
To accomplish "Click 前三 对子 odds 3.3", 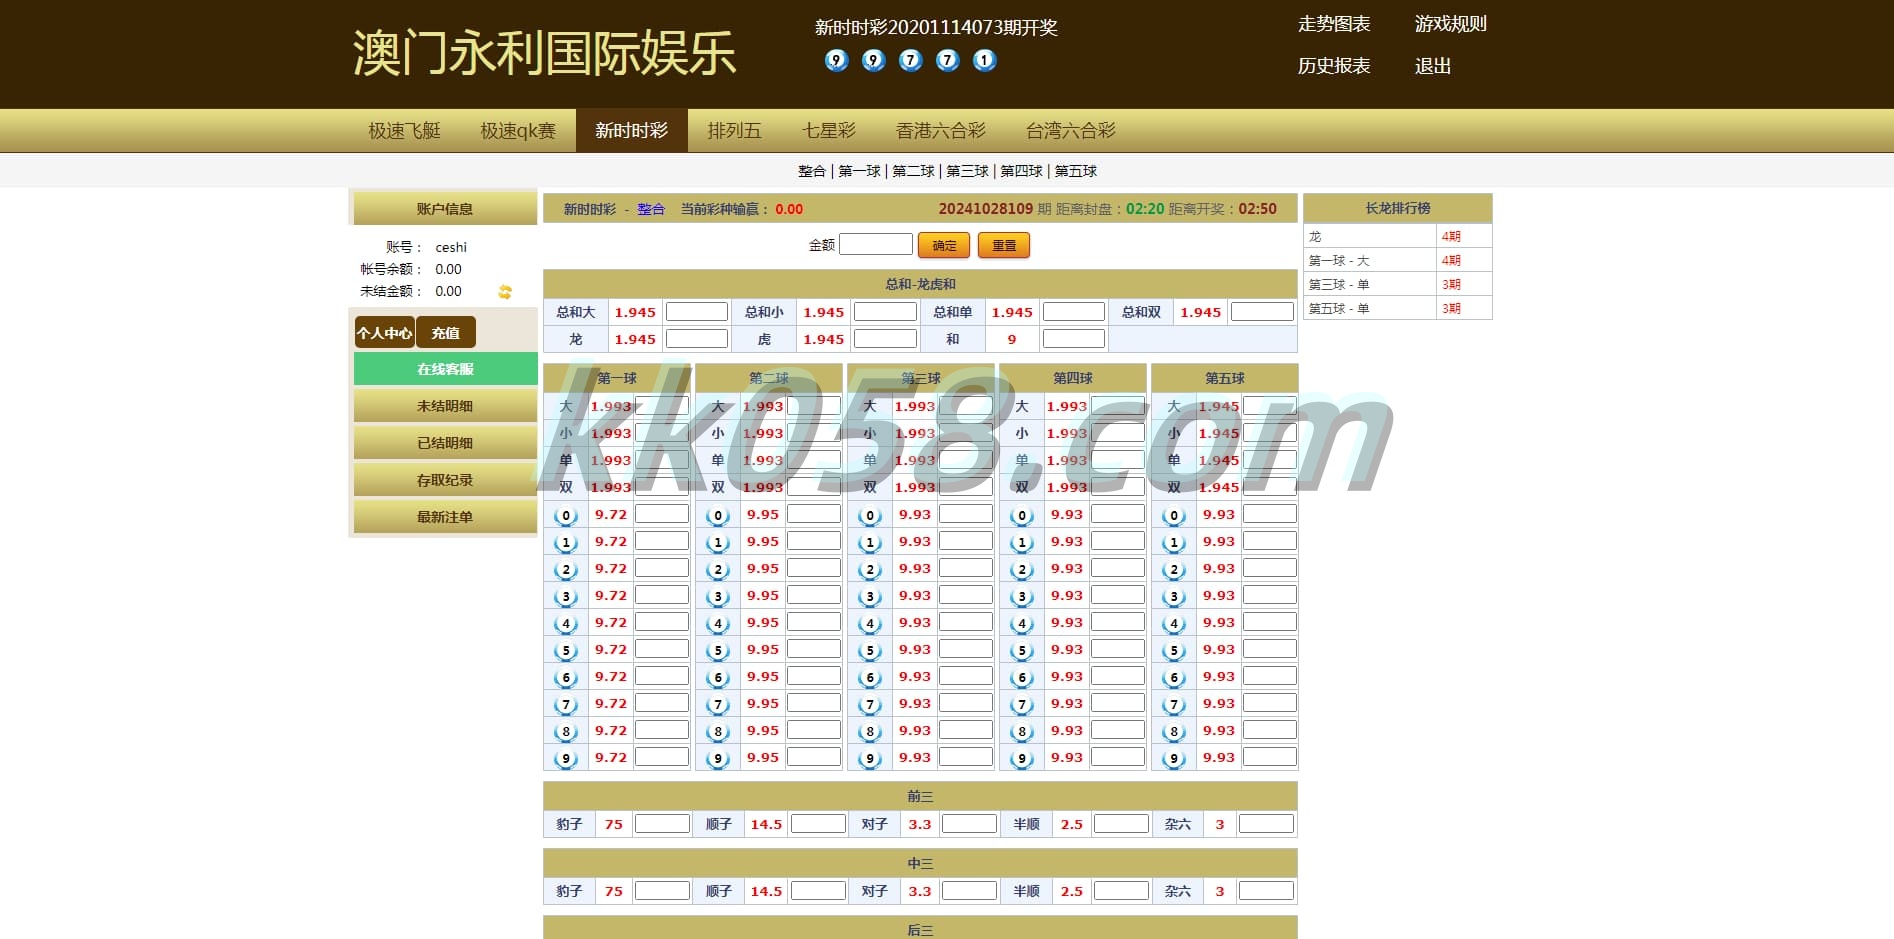I will click(x=920, y=824).
